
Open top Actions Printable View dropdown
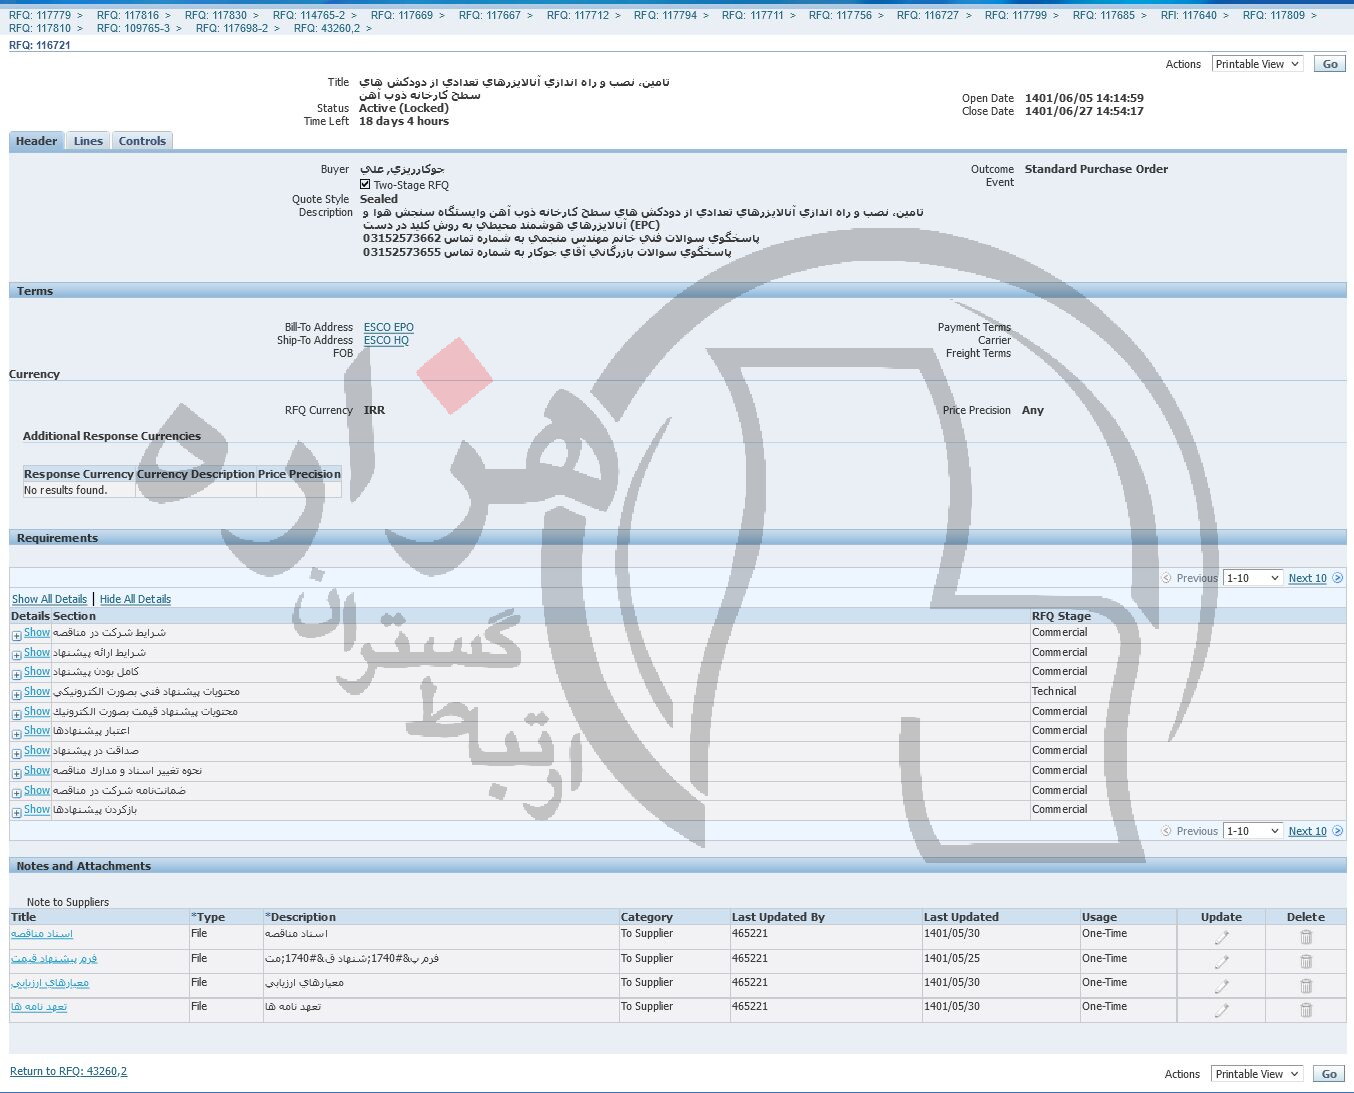click(x=1257, y=64)
